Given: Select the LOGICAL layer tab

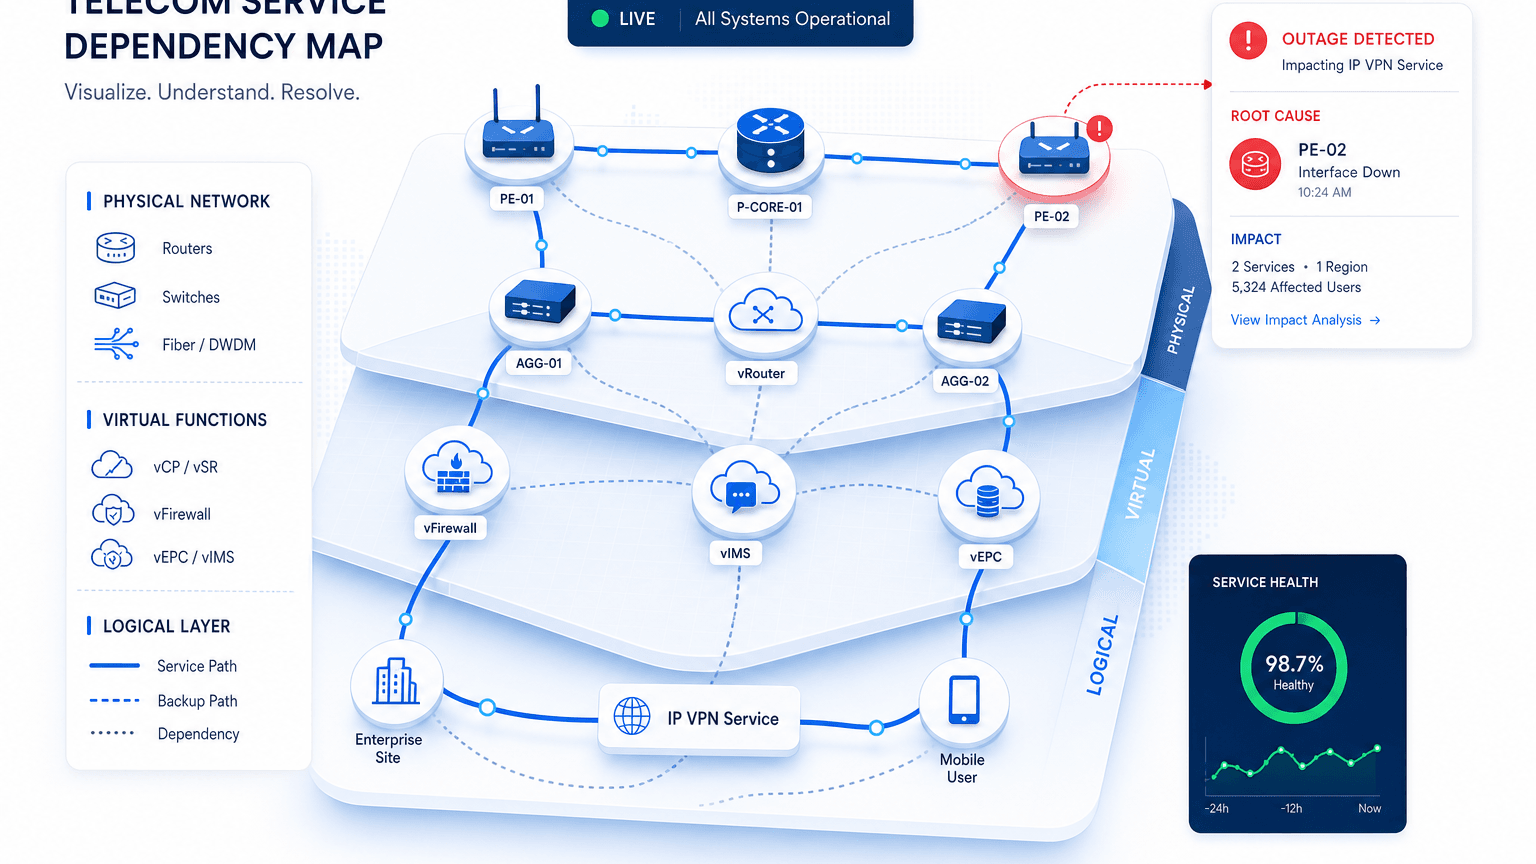Looking at the screenshot, I should [1103, 655].
